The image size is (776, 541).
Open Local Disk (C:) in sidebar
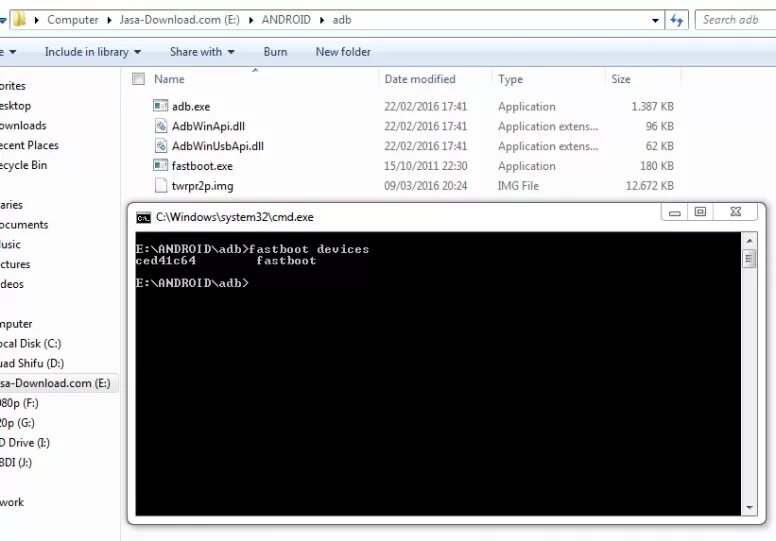tap(30, 343)
